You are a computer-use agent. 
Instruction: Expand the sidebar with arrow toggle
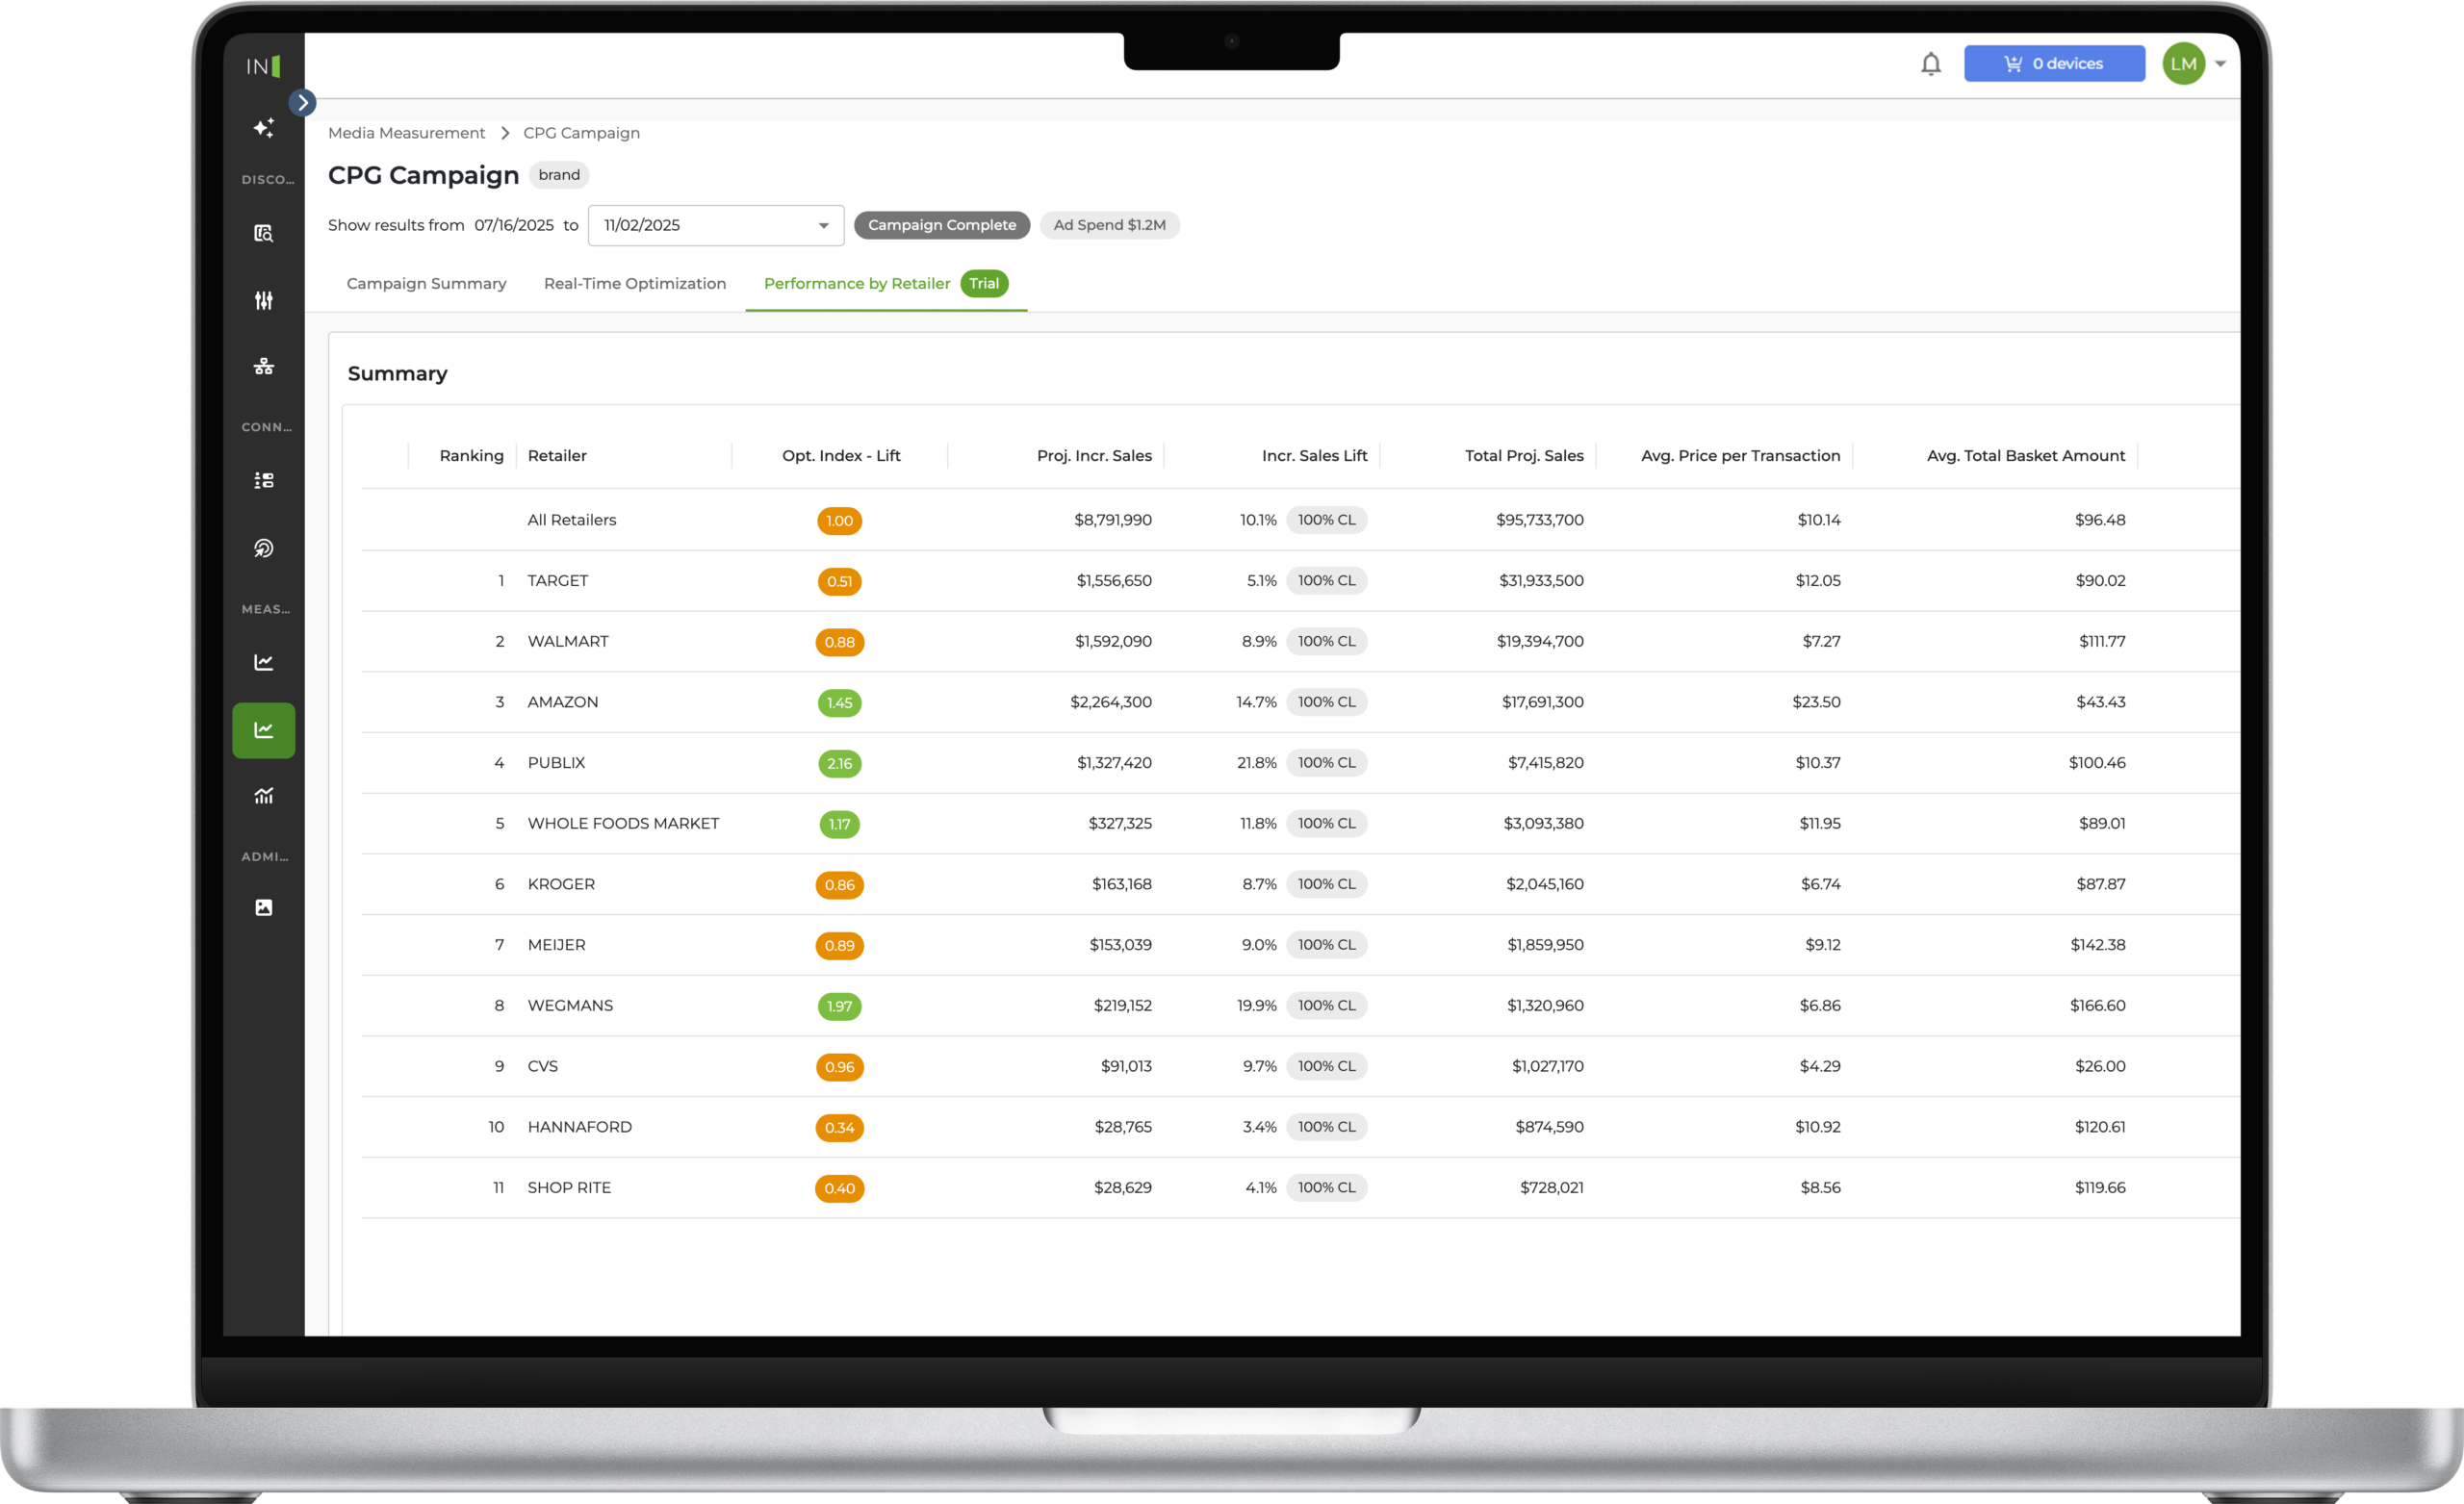(302, 102)
